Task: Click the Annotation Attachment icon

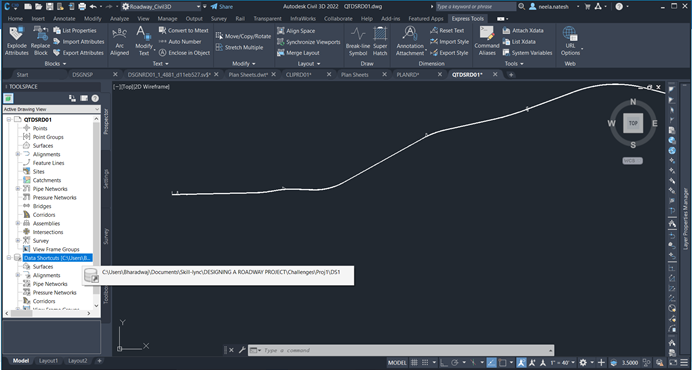Action: coord(410,41)
